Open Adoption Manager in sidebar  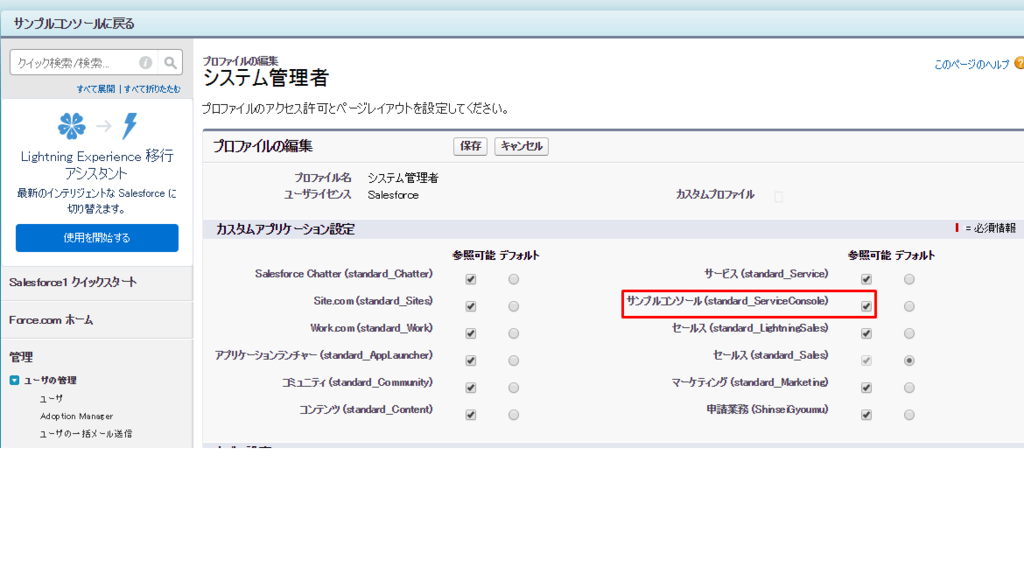[76, 416]
